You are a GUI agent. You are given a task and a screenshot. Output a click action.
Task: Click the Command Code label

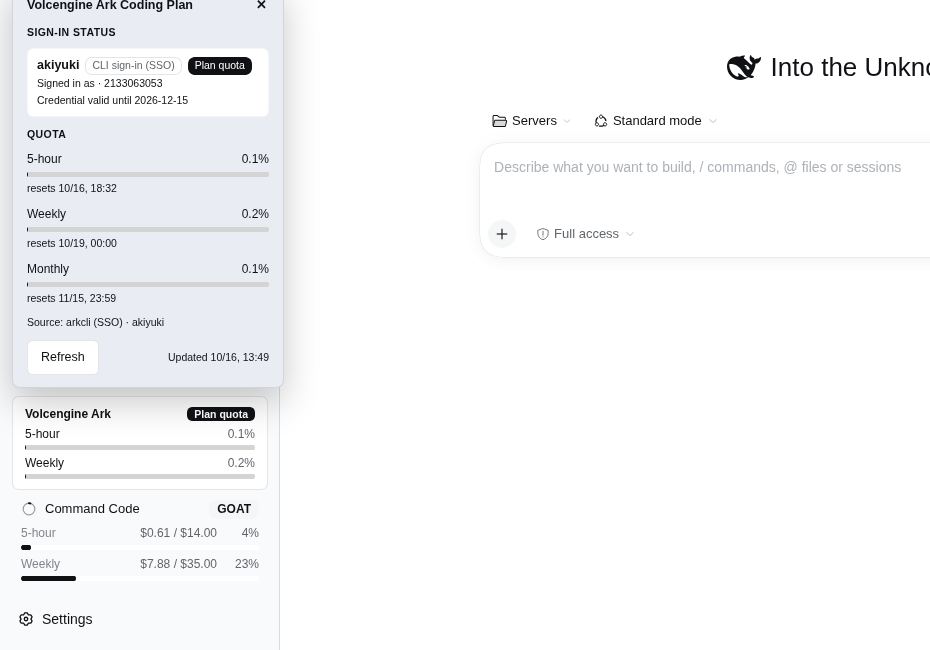click(x=92, y=509)
